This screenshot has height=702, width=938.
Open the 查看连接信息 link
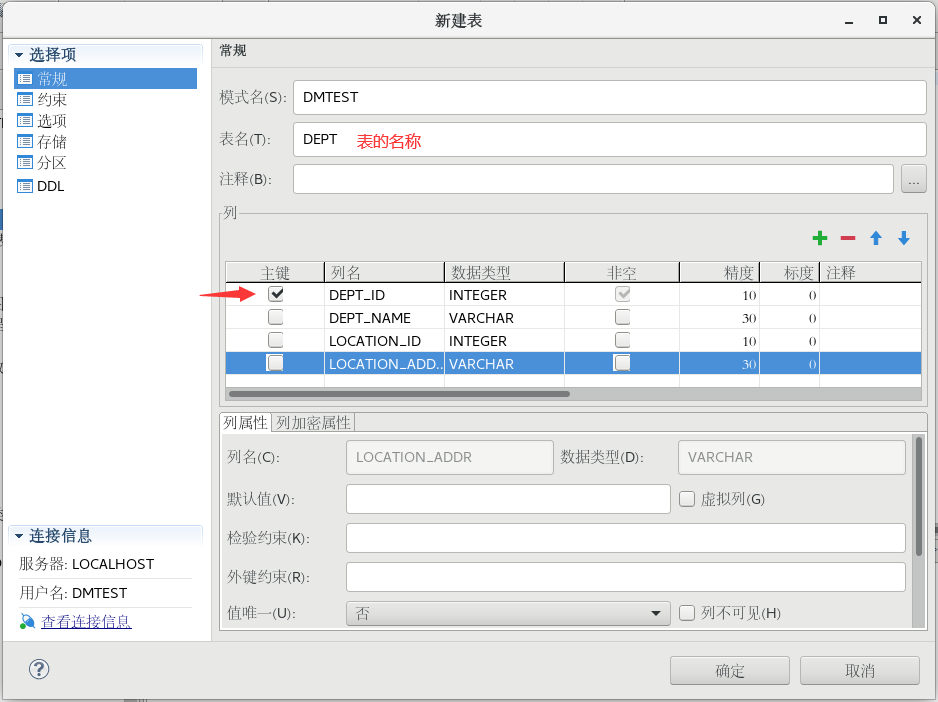[x=86, y=622]
